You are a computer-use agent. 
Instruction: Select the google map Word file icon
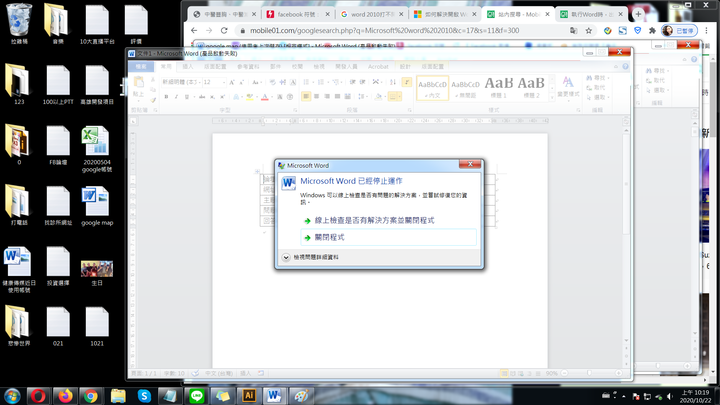tap(97, 206)
